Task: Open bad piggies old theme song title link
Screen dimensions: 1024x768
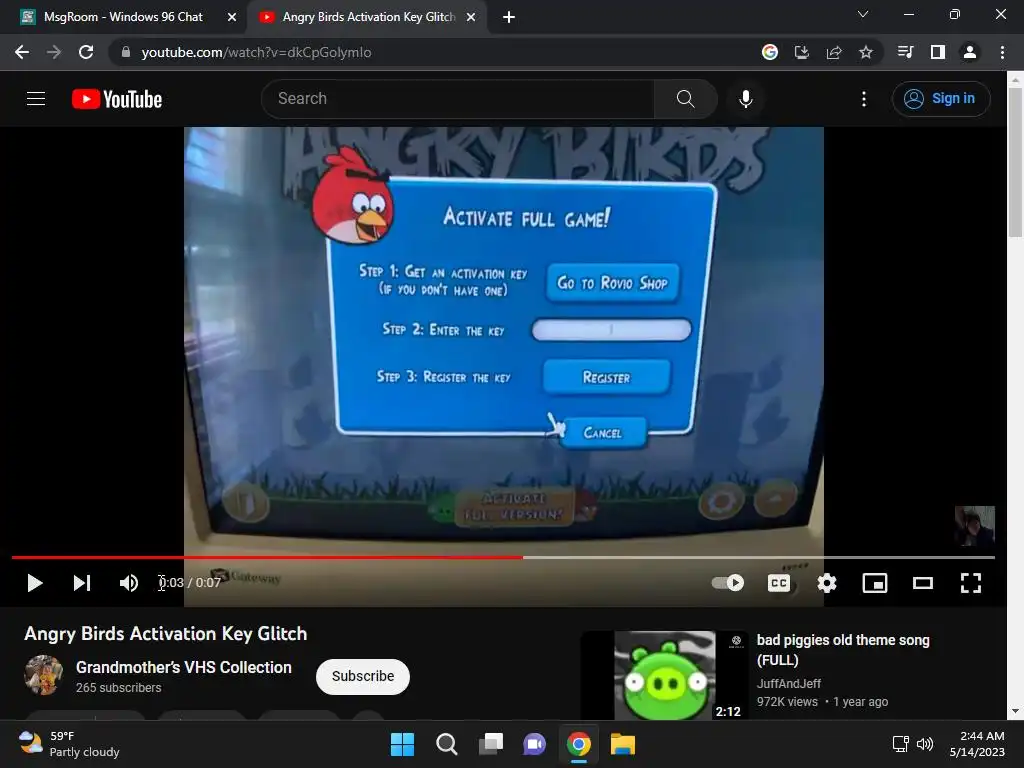Action: pyautogui.click(x=842, y=650)
